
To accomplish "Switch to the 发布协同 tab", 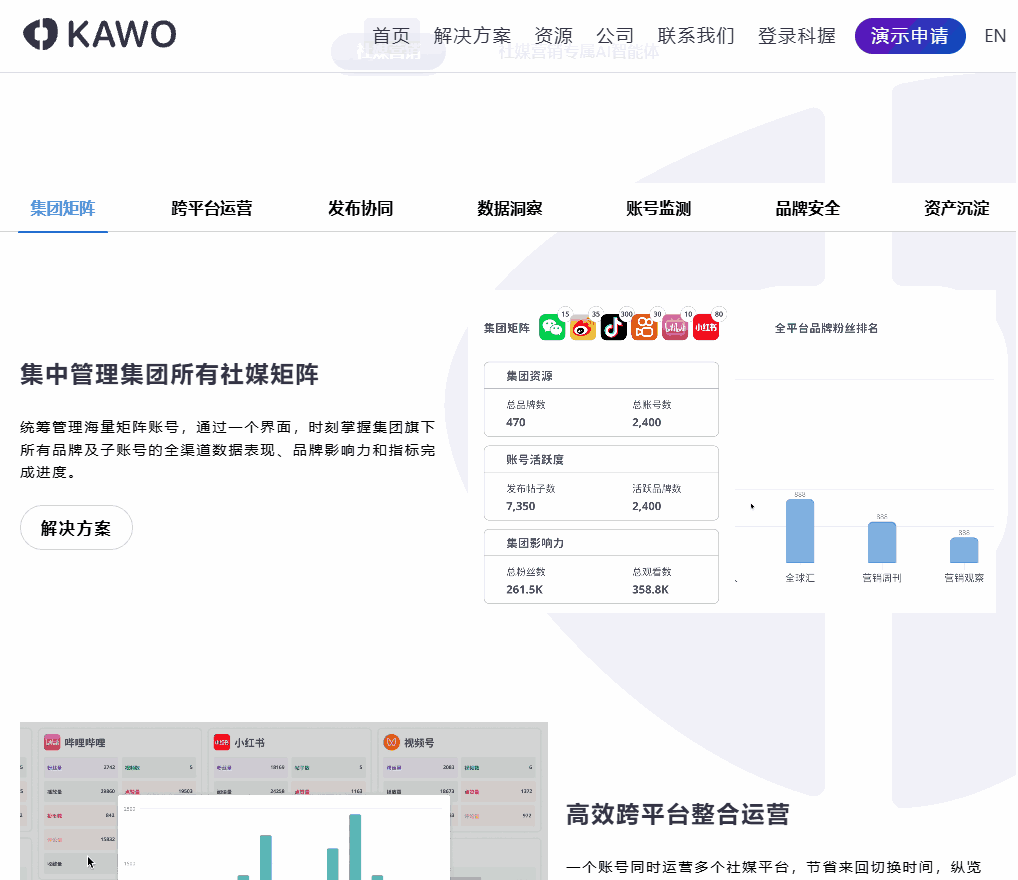I will (x=360, y=208).
